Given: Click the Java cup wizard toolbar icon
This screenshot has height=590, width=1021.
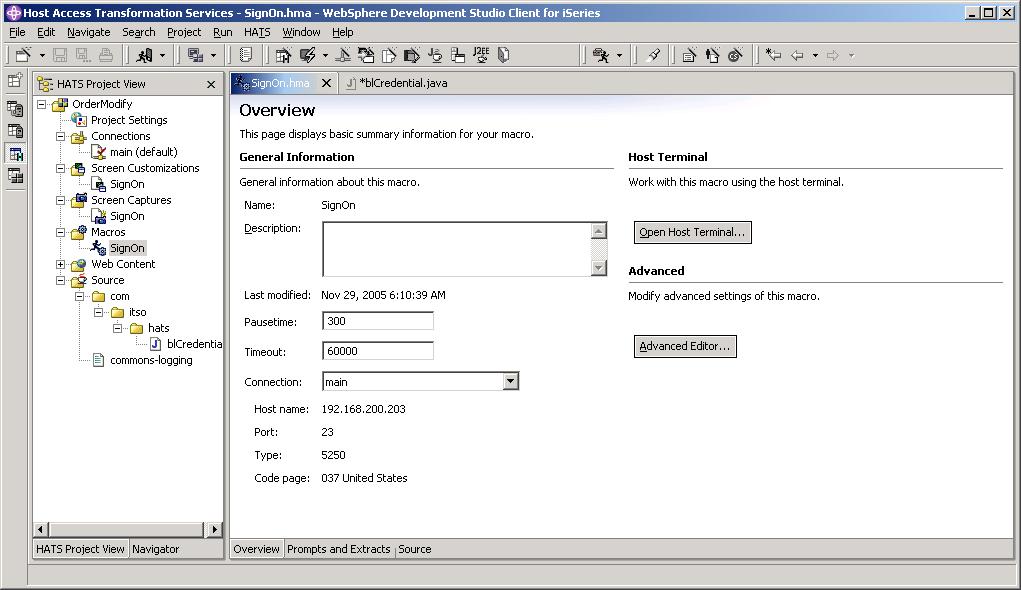Looking at the screenshot, I should (x=435, y=55).
